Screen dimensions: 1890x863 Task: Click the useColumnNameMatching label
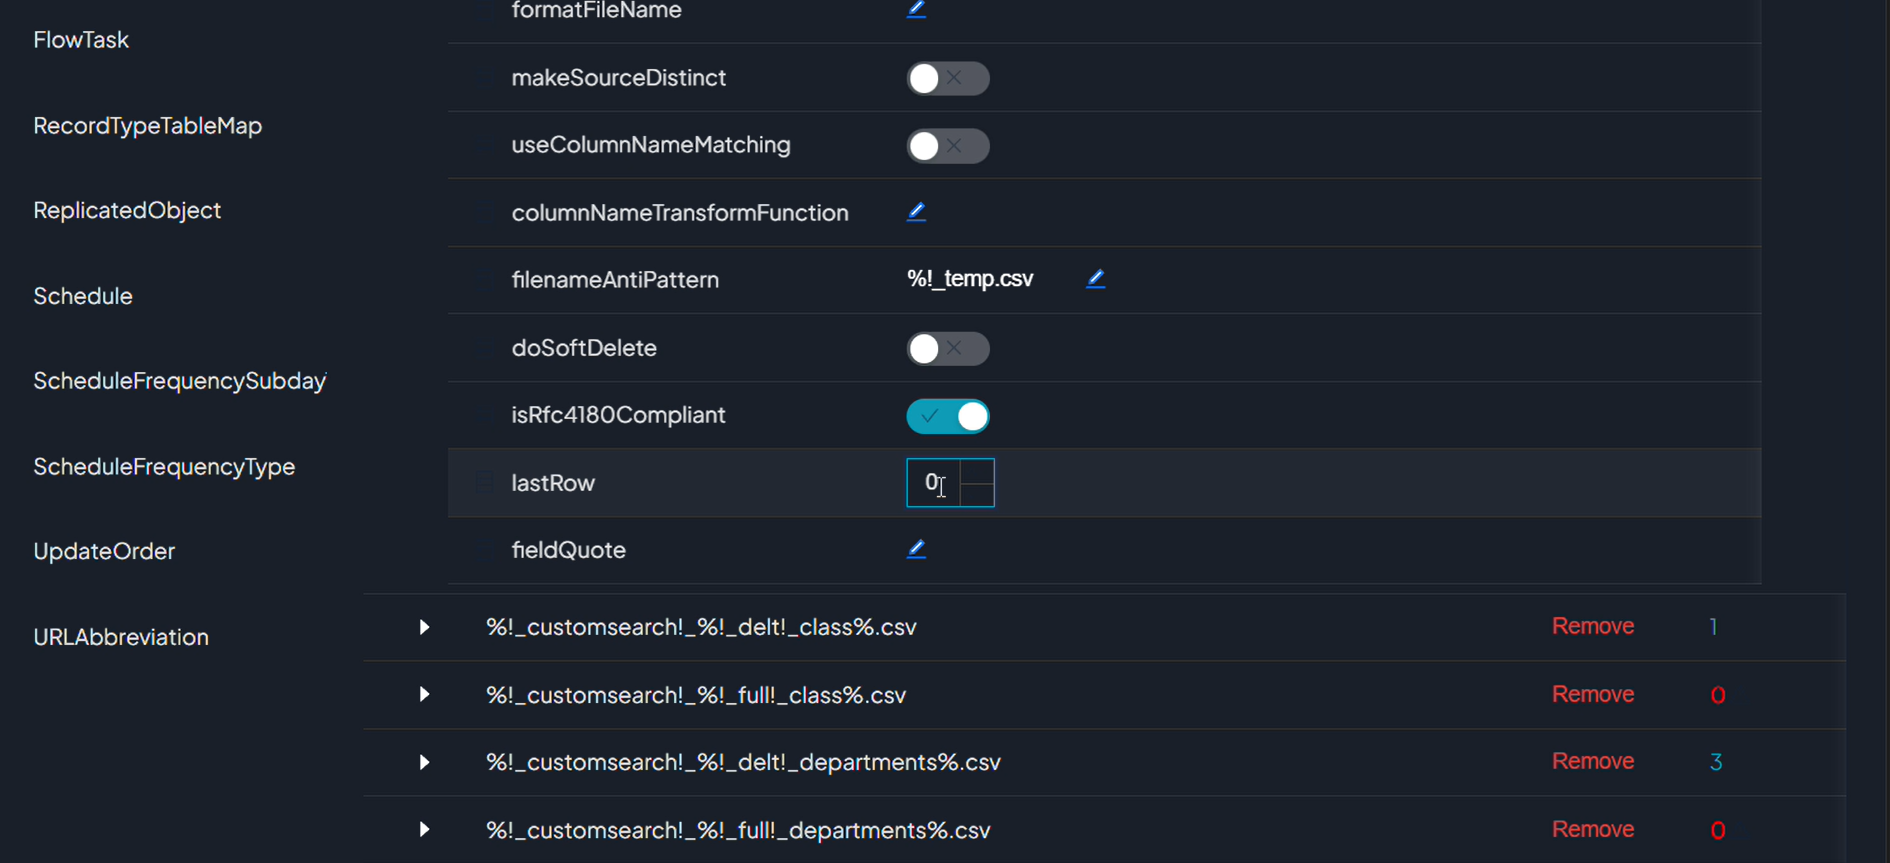pos(651,145)
